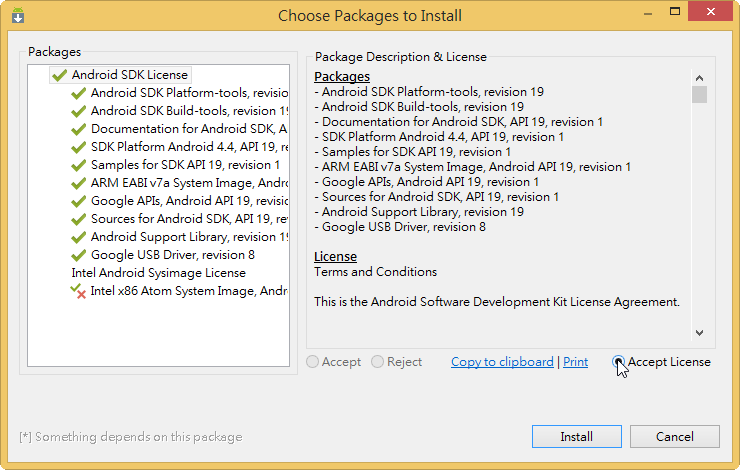
Task: Select the Accept radio button
Action: (x=312, y=362)
